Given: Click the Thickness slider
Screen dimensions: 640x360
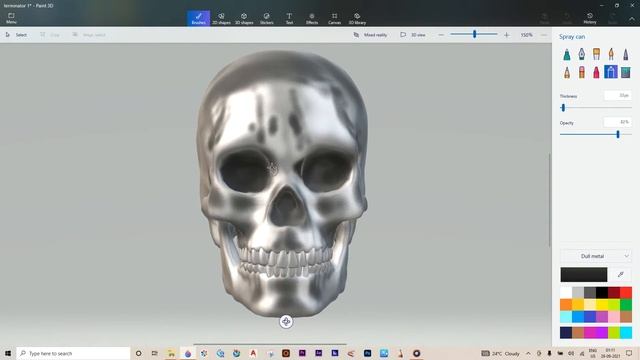Looking at the screenshot, I should [x=596, y=108].
